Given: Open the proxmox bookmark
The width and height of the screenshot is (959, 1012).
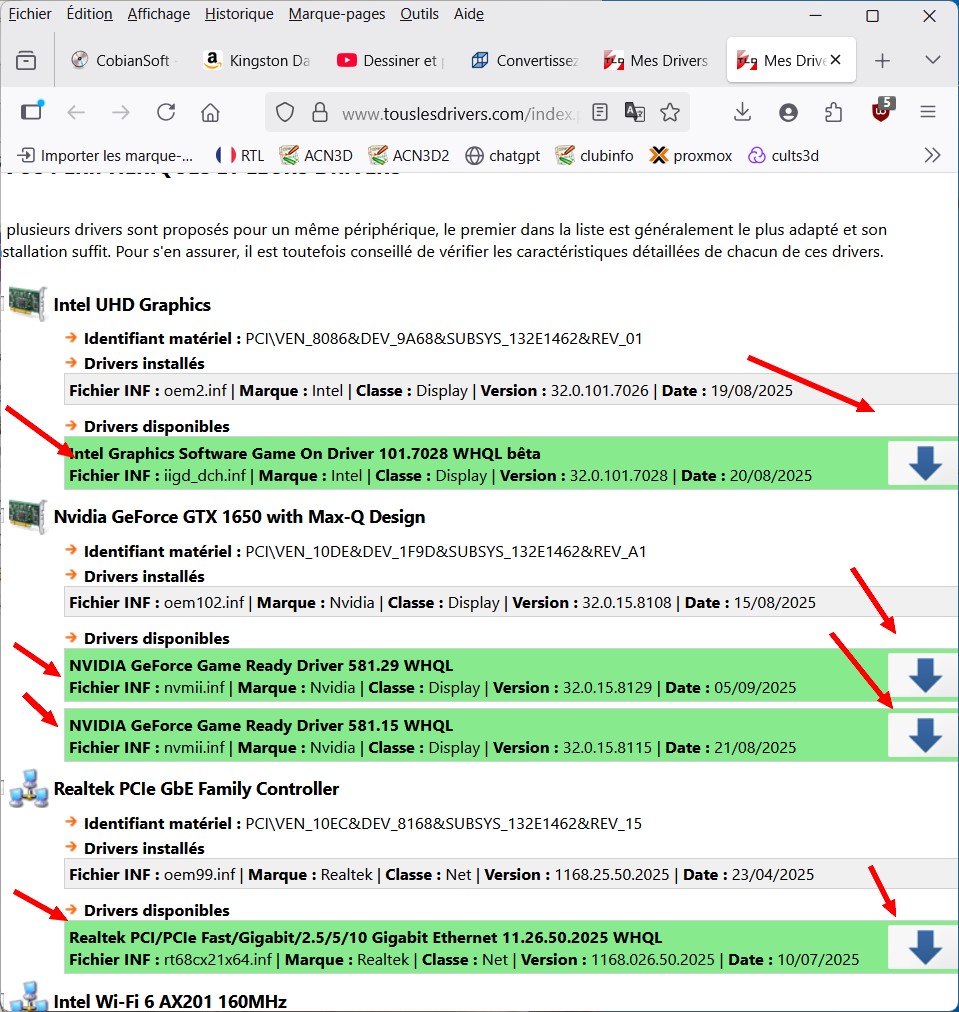Looking at the screenshot, I should point(691,155).
